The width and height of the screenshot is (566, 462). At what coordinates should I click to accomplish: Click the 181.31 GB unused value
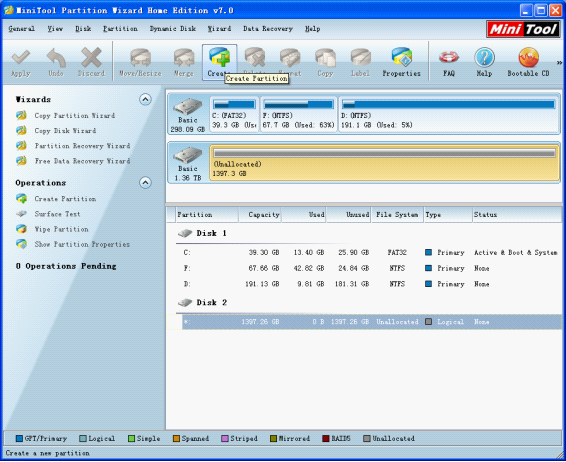pyautogui.click(x=352, y=284)
